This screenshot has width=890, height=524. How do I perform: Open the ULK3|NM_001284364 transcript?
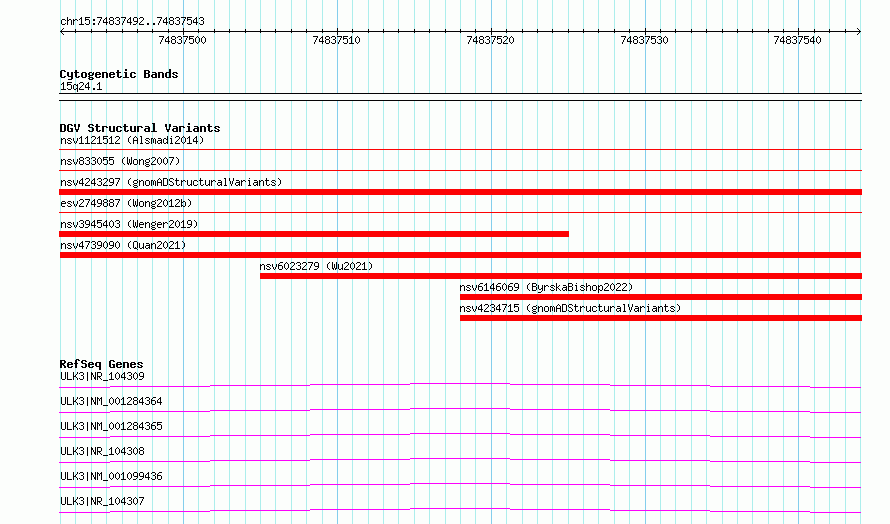coord(111,401)
